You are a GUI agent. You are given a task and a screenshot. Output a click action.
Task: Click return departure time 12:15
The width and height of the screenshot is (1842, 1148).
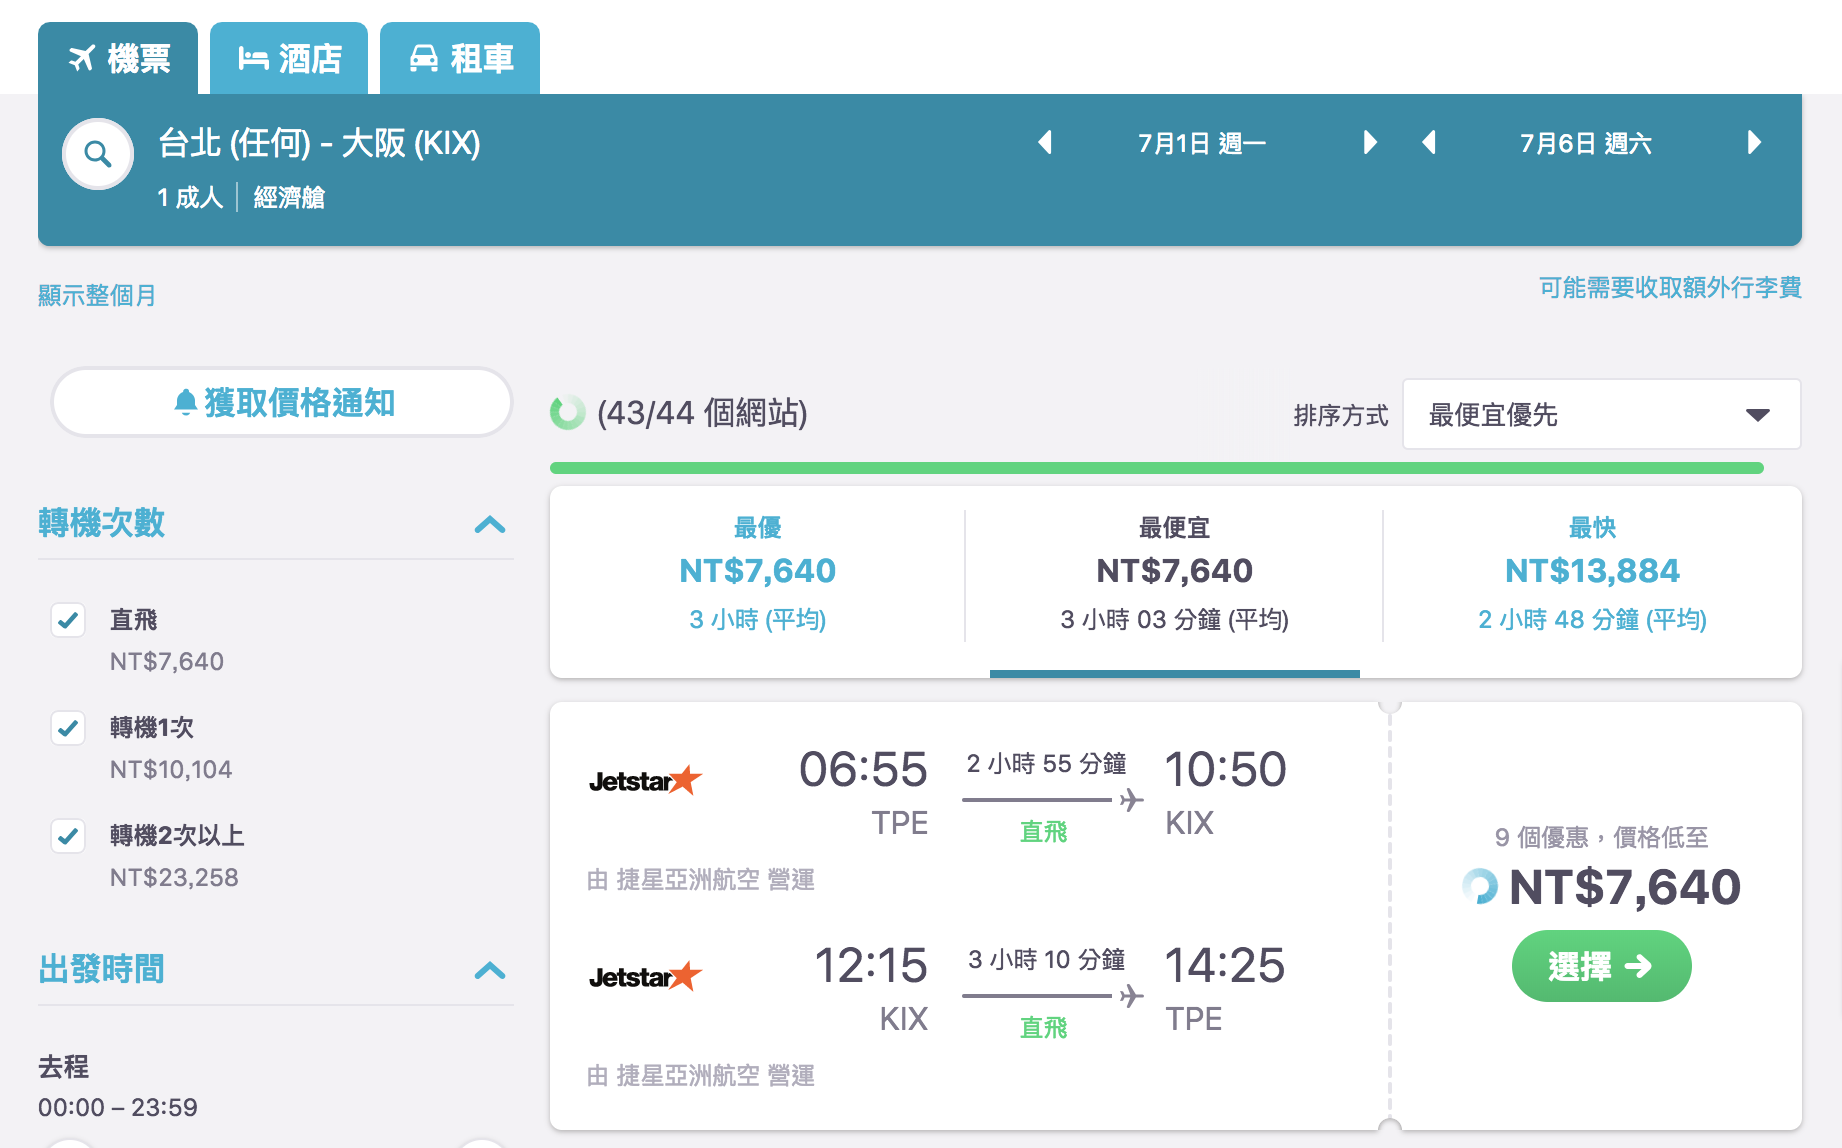click(x=870, y=965)
